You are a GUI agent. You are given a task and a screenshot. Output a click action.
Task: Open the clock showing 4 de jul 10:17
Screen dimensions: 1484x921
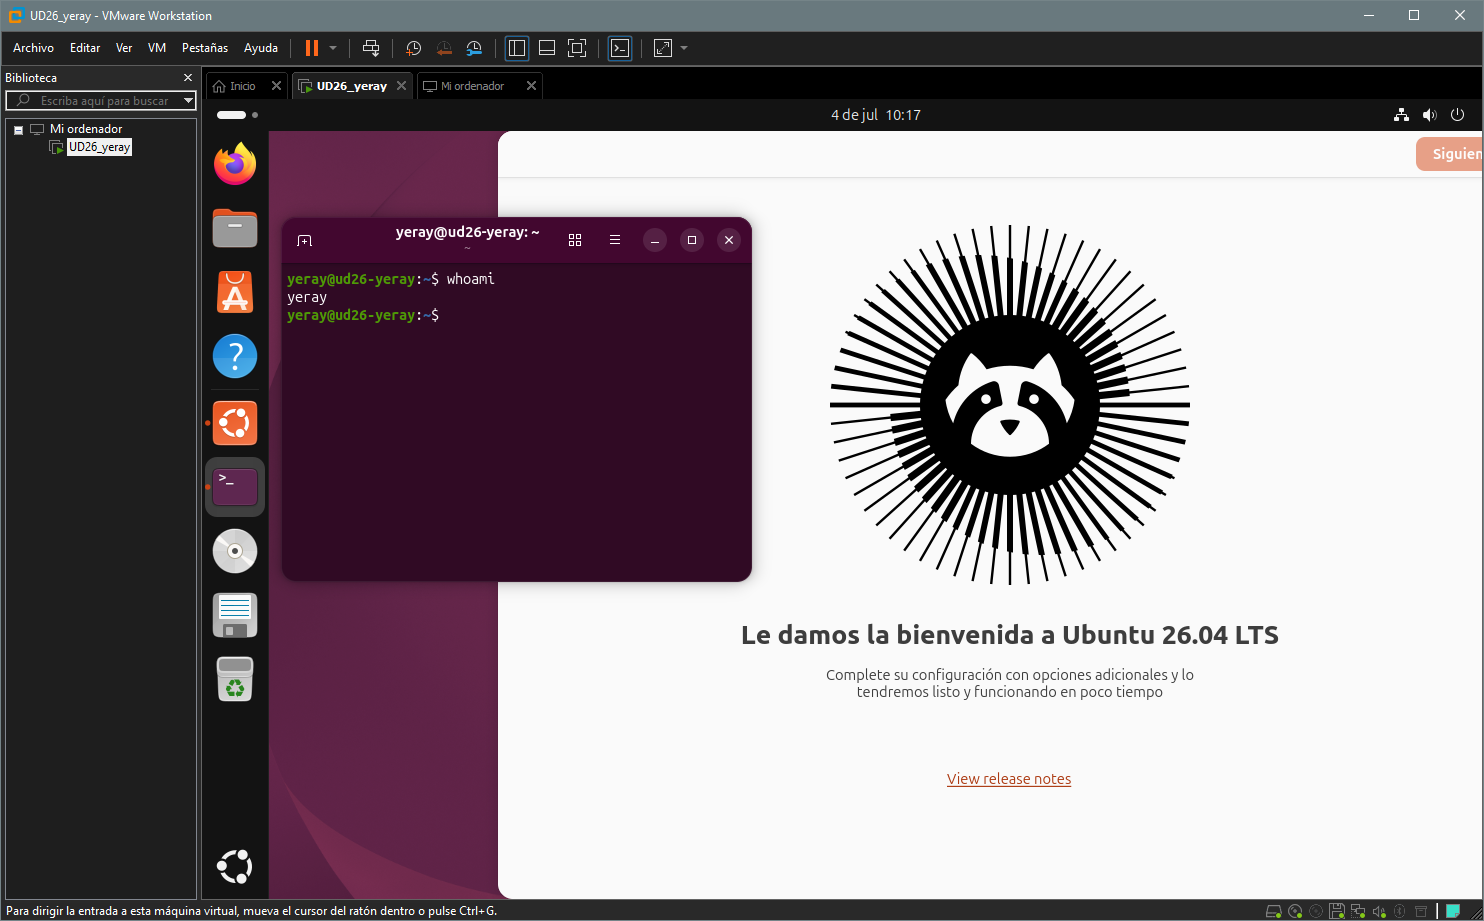click(876, 115)
